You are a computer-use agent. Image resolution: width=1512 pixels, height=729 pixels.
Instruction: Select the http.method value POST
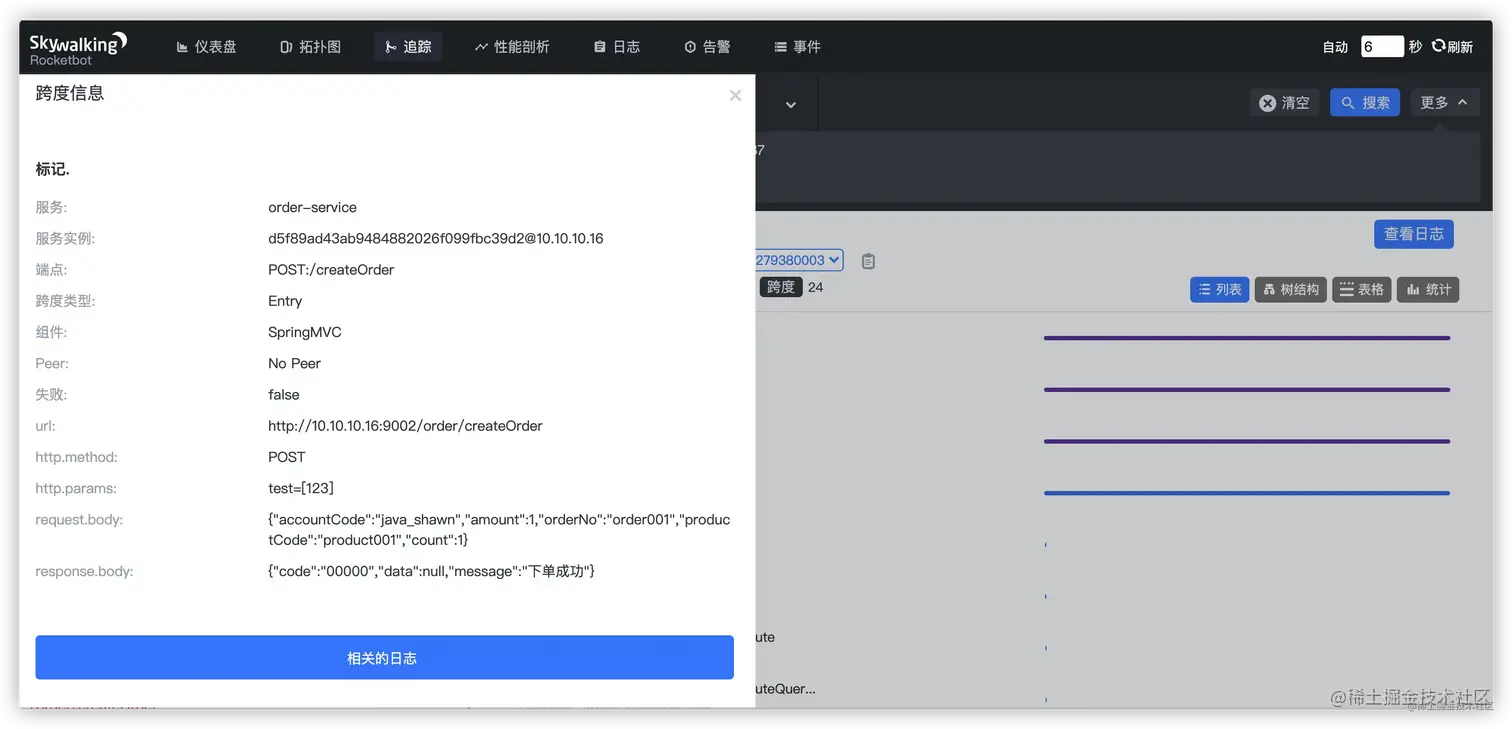pyautogui.click(x=287, y=457)
